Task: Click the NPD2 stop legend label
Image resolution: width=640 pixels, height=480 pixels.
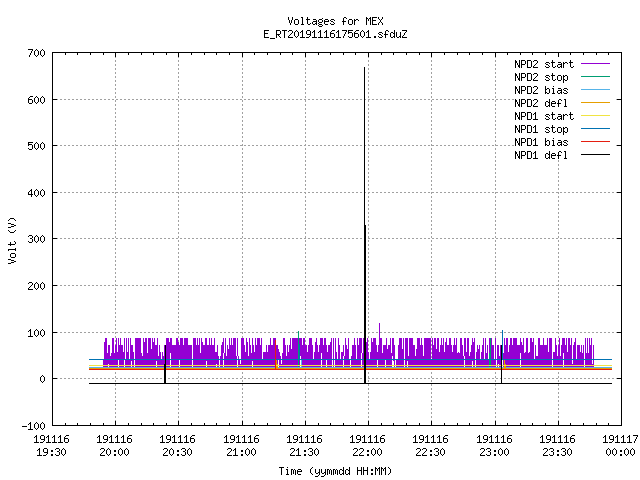Action: [x=541, y=77]
